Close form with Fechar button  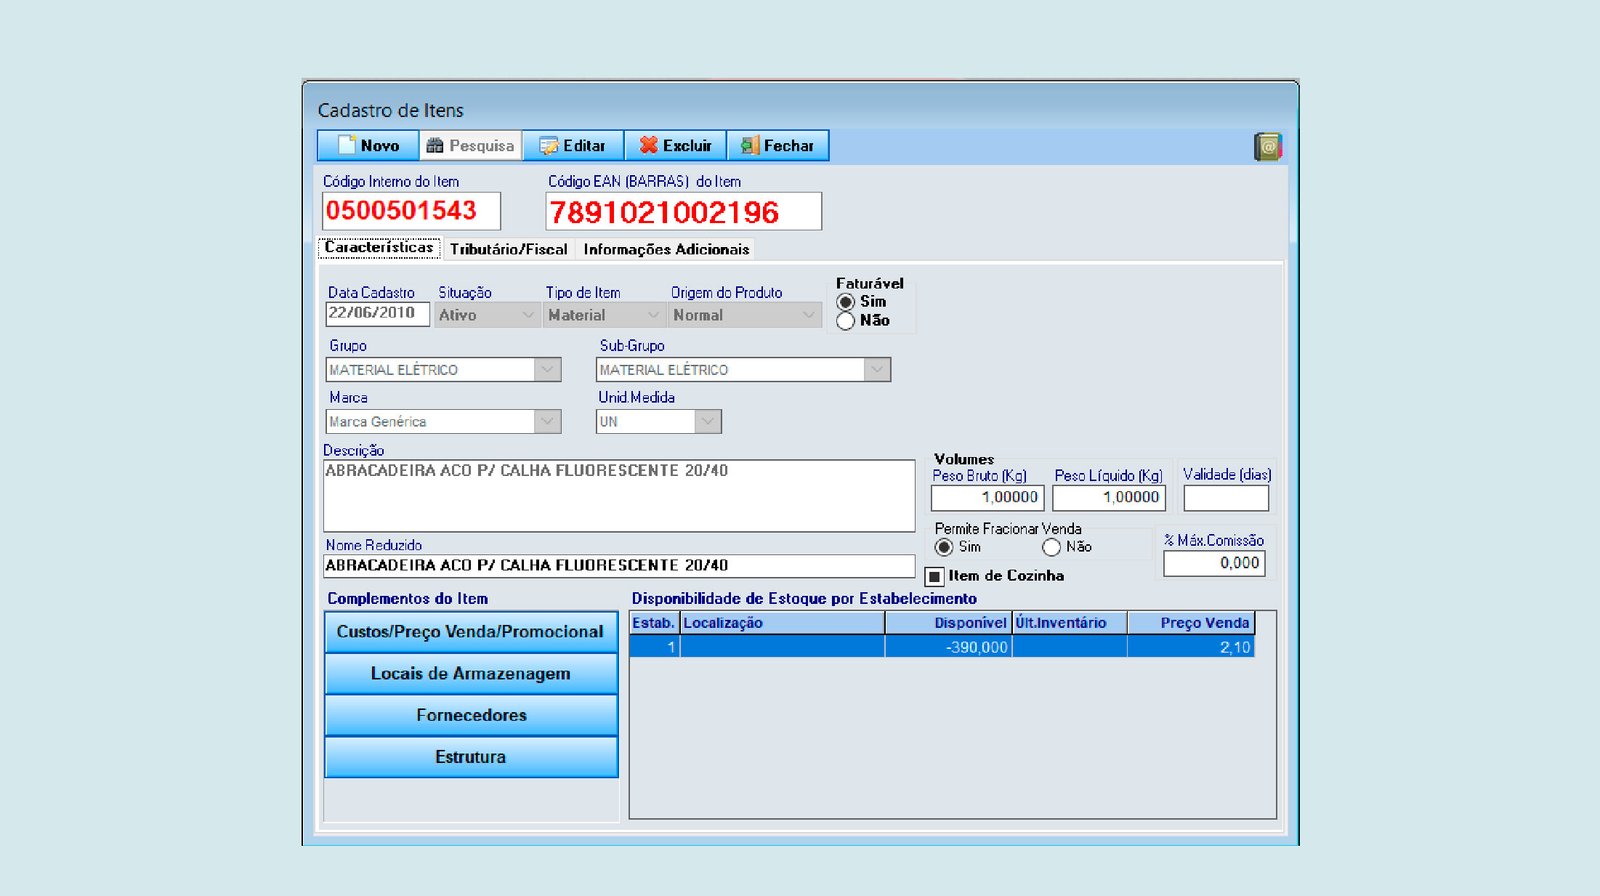click(x=778, y=145)
